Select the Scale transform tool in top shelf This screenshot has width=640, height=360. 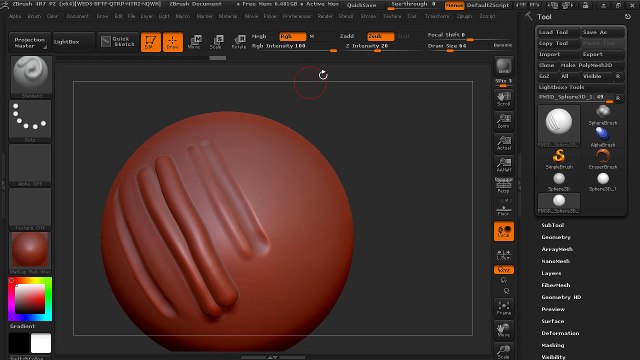(216, 42)
